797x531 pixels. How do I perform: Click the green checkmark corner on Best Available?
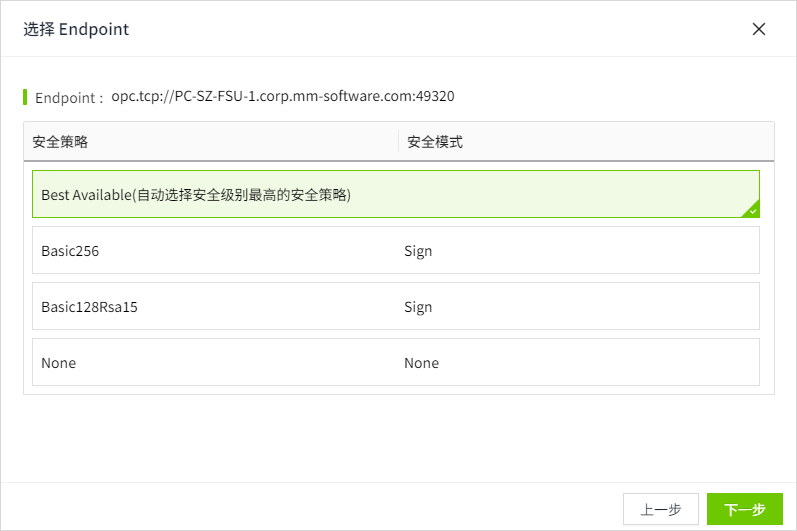(x=753, y=211)
